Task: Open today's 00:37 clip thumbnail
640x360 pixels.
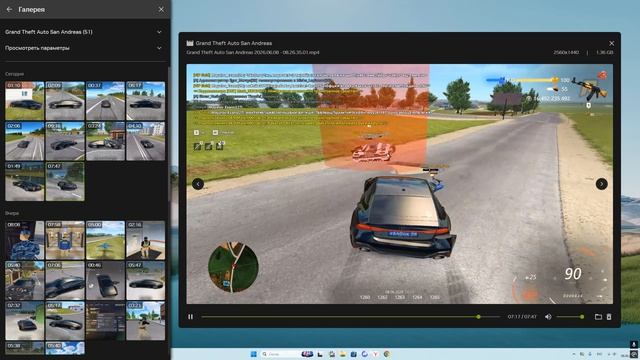Action: pyautogui.click(x=105, y=101)
